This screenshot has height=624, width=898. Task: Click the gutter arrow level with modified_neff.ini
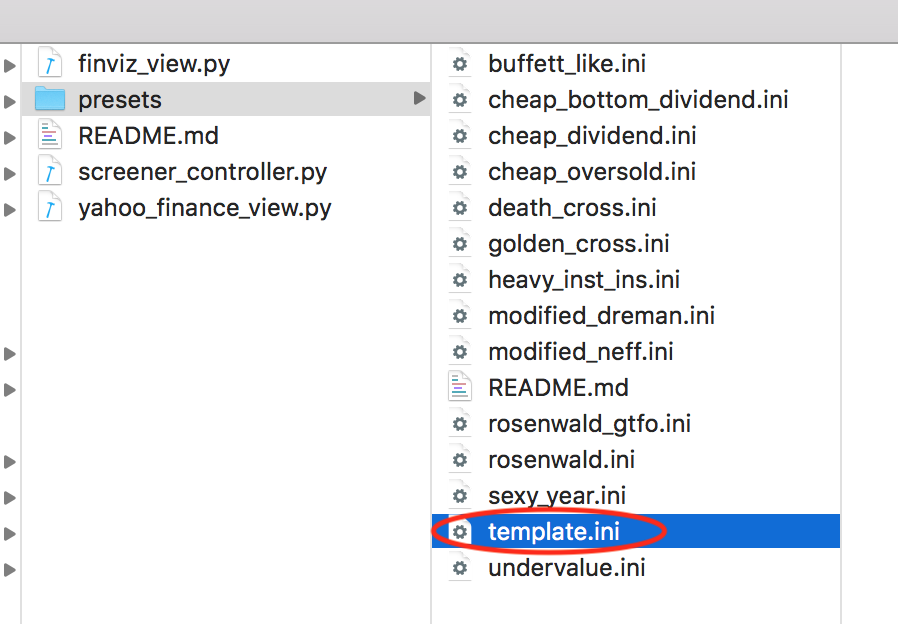9,354
